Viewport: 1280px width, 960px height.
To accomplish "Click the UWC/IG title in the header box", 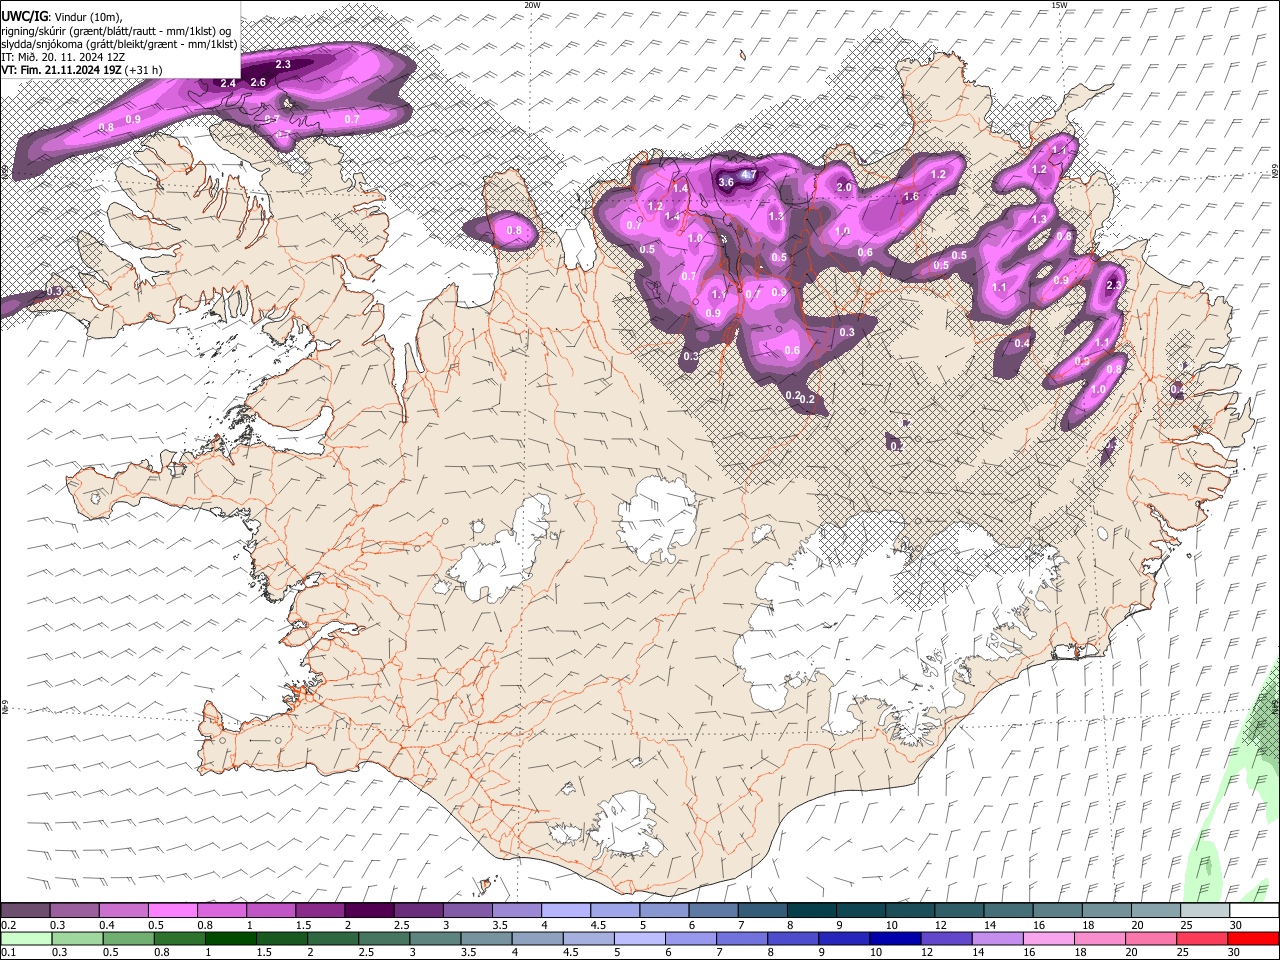I will pyautogui.click(x=24, y=17).
